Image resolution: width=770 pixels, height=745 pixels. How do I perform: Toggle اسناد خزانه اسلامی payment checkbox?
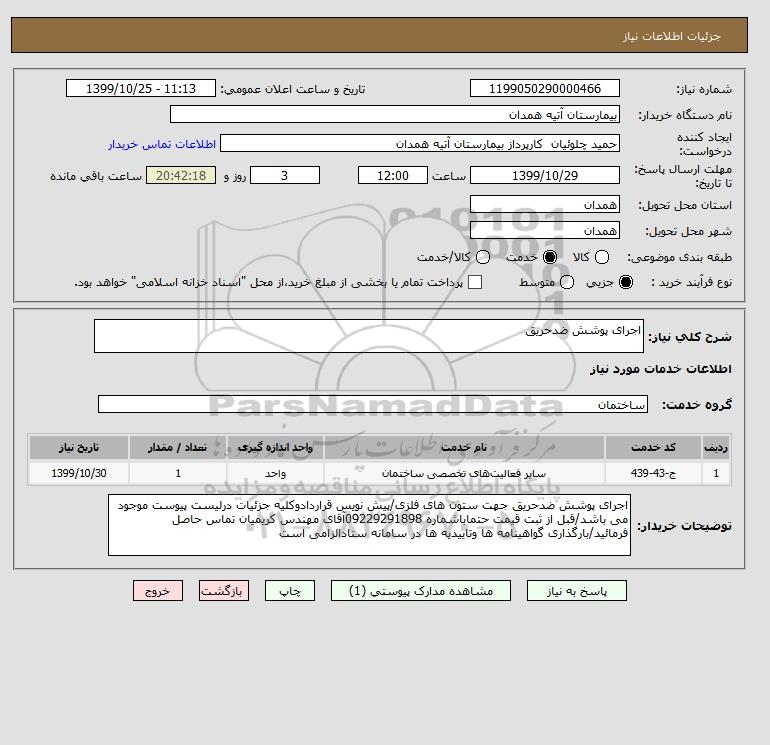point(475,282)
